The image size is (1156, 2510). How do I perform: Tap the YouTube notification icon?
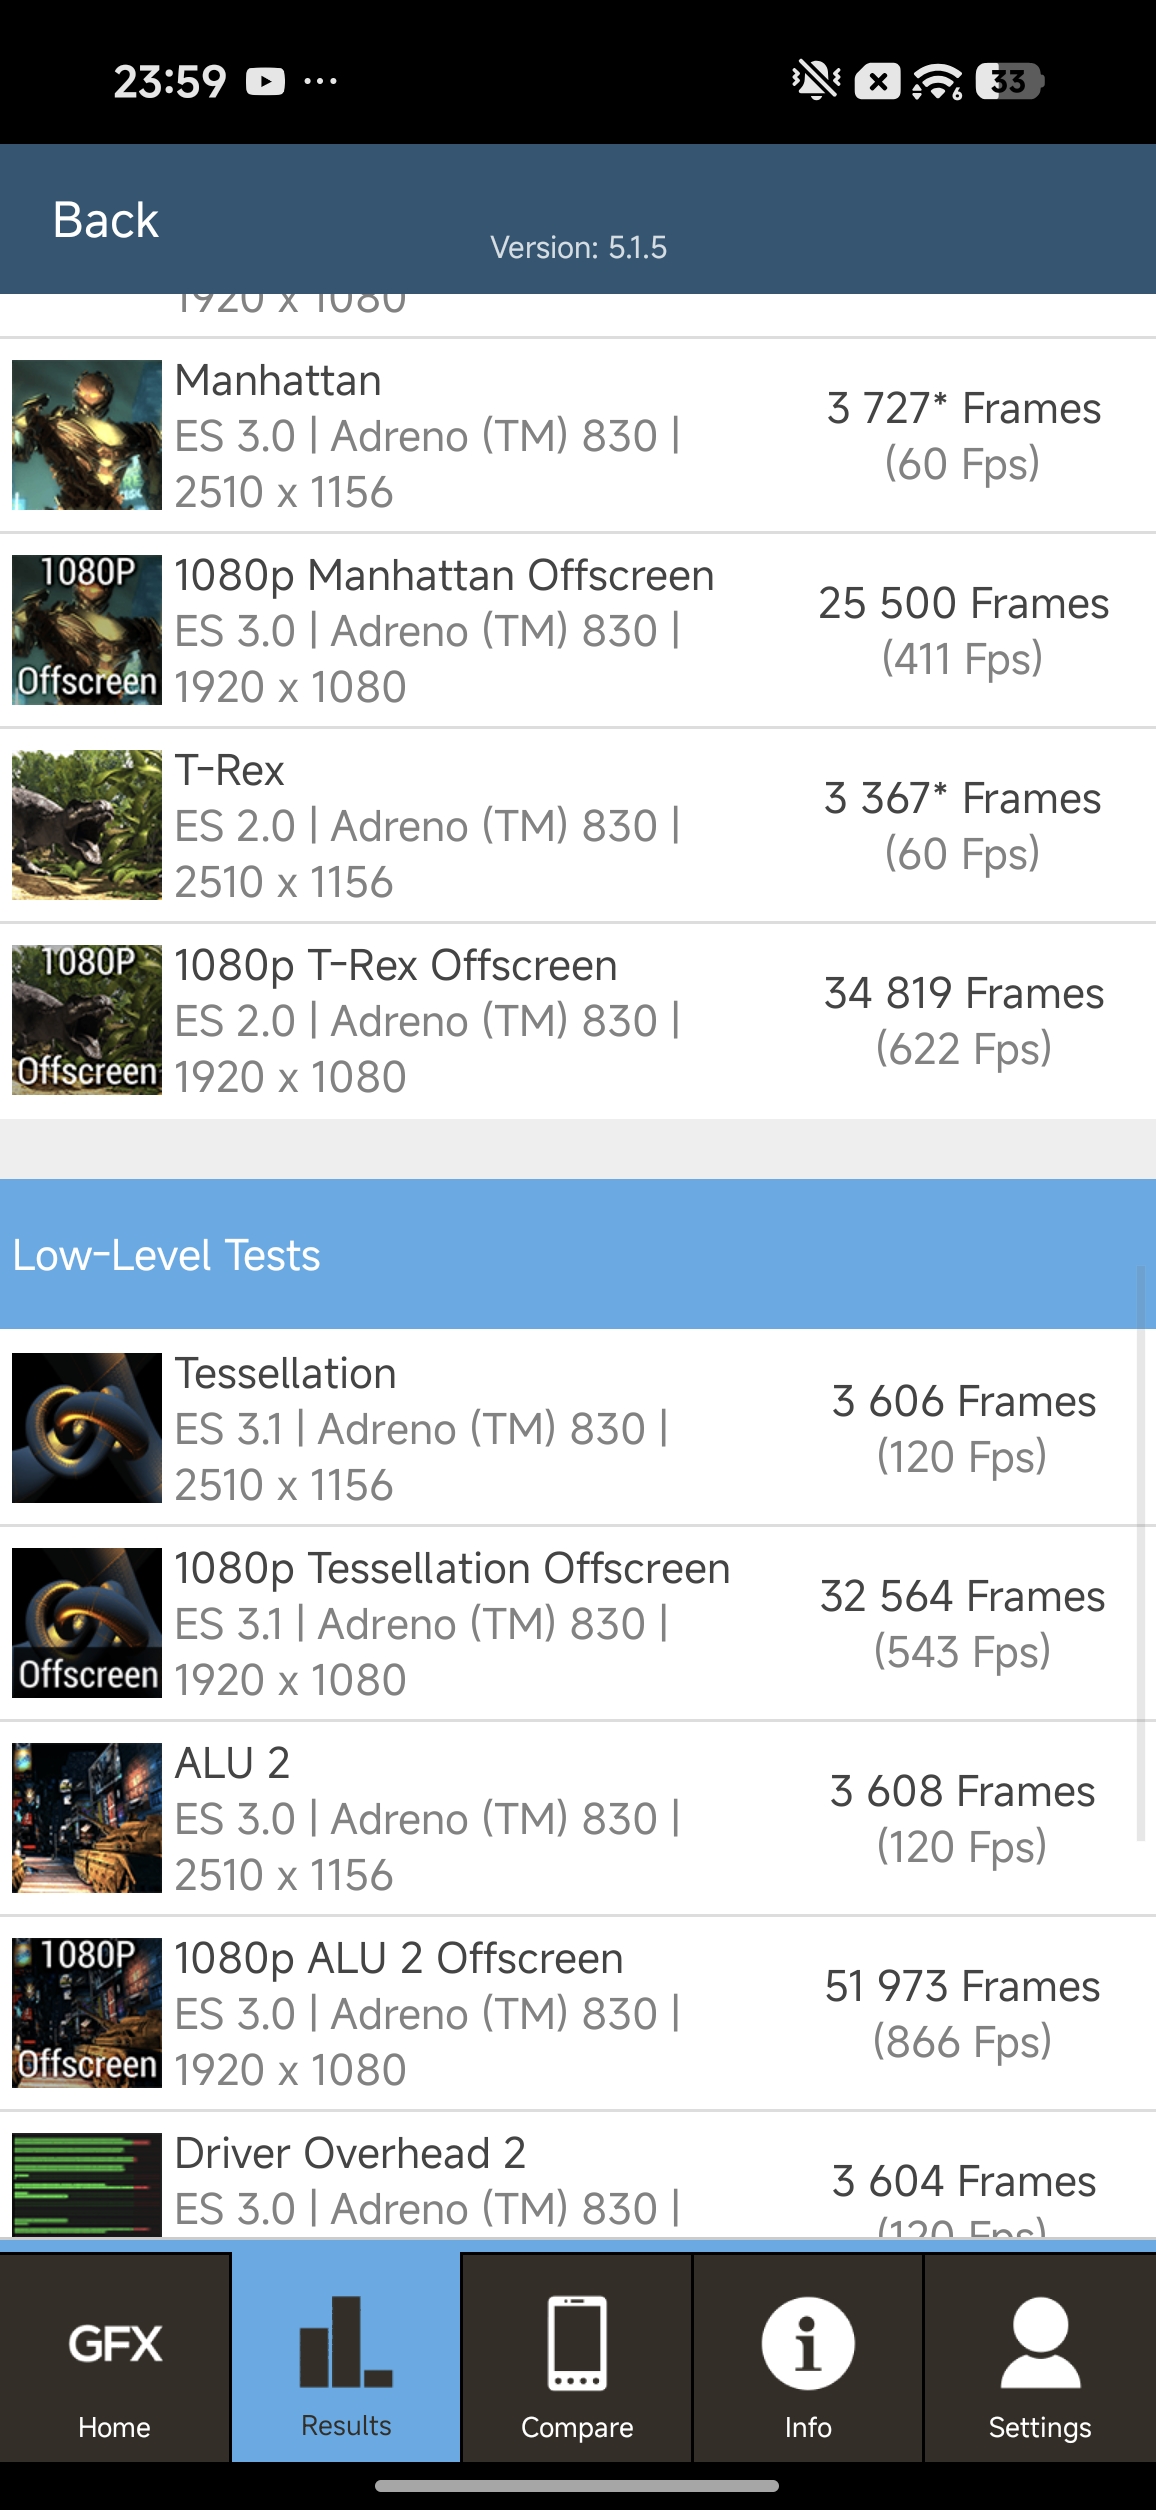(266, 81)
